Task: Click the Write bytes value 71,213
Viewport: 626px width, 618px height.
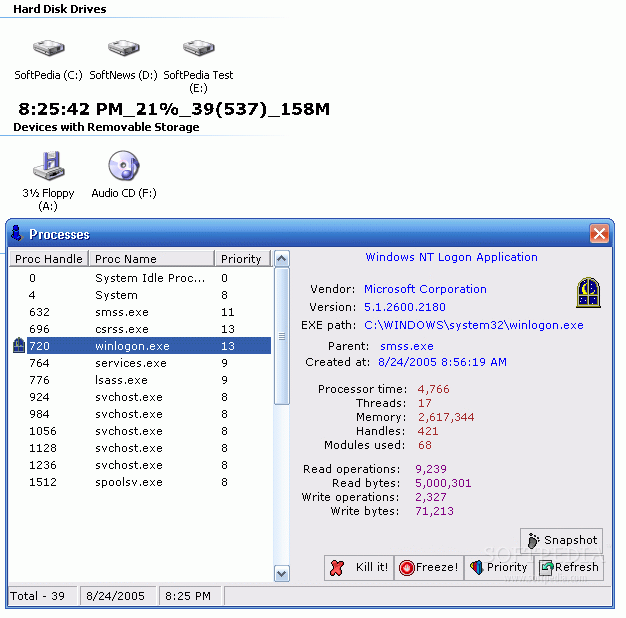Action: 434,511
